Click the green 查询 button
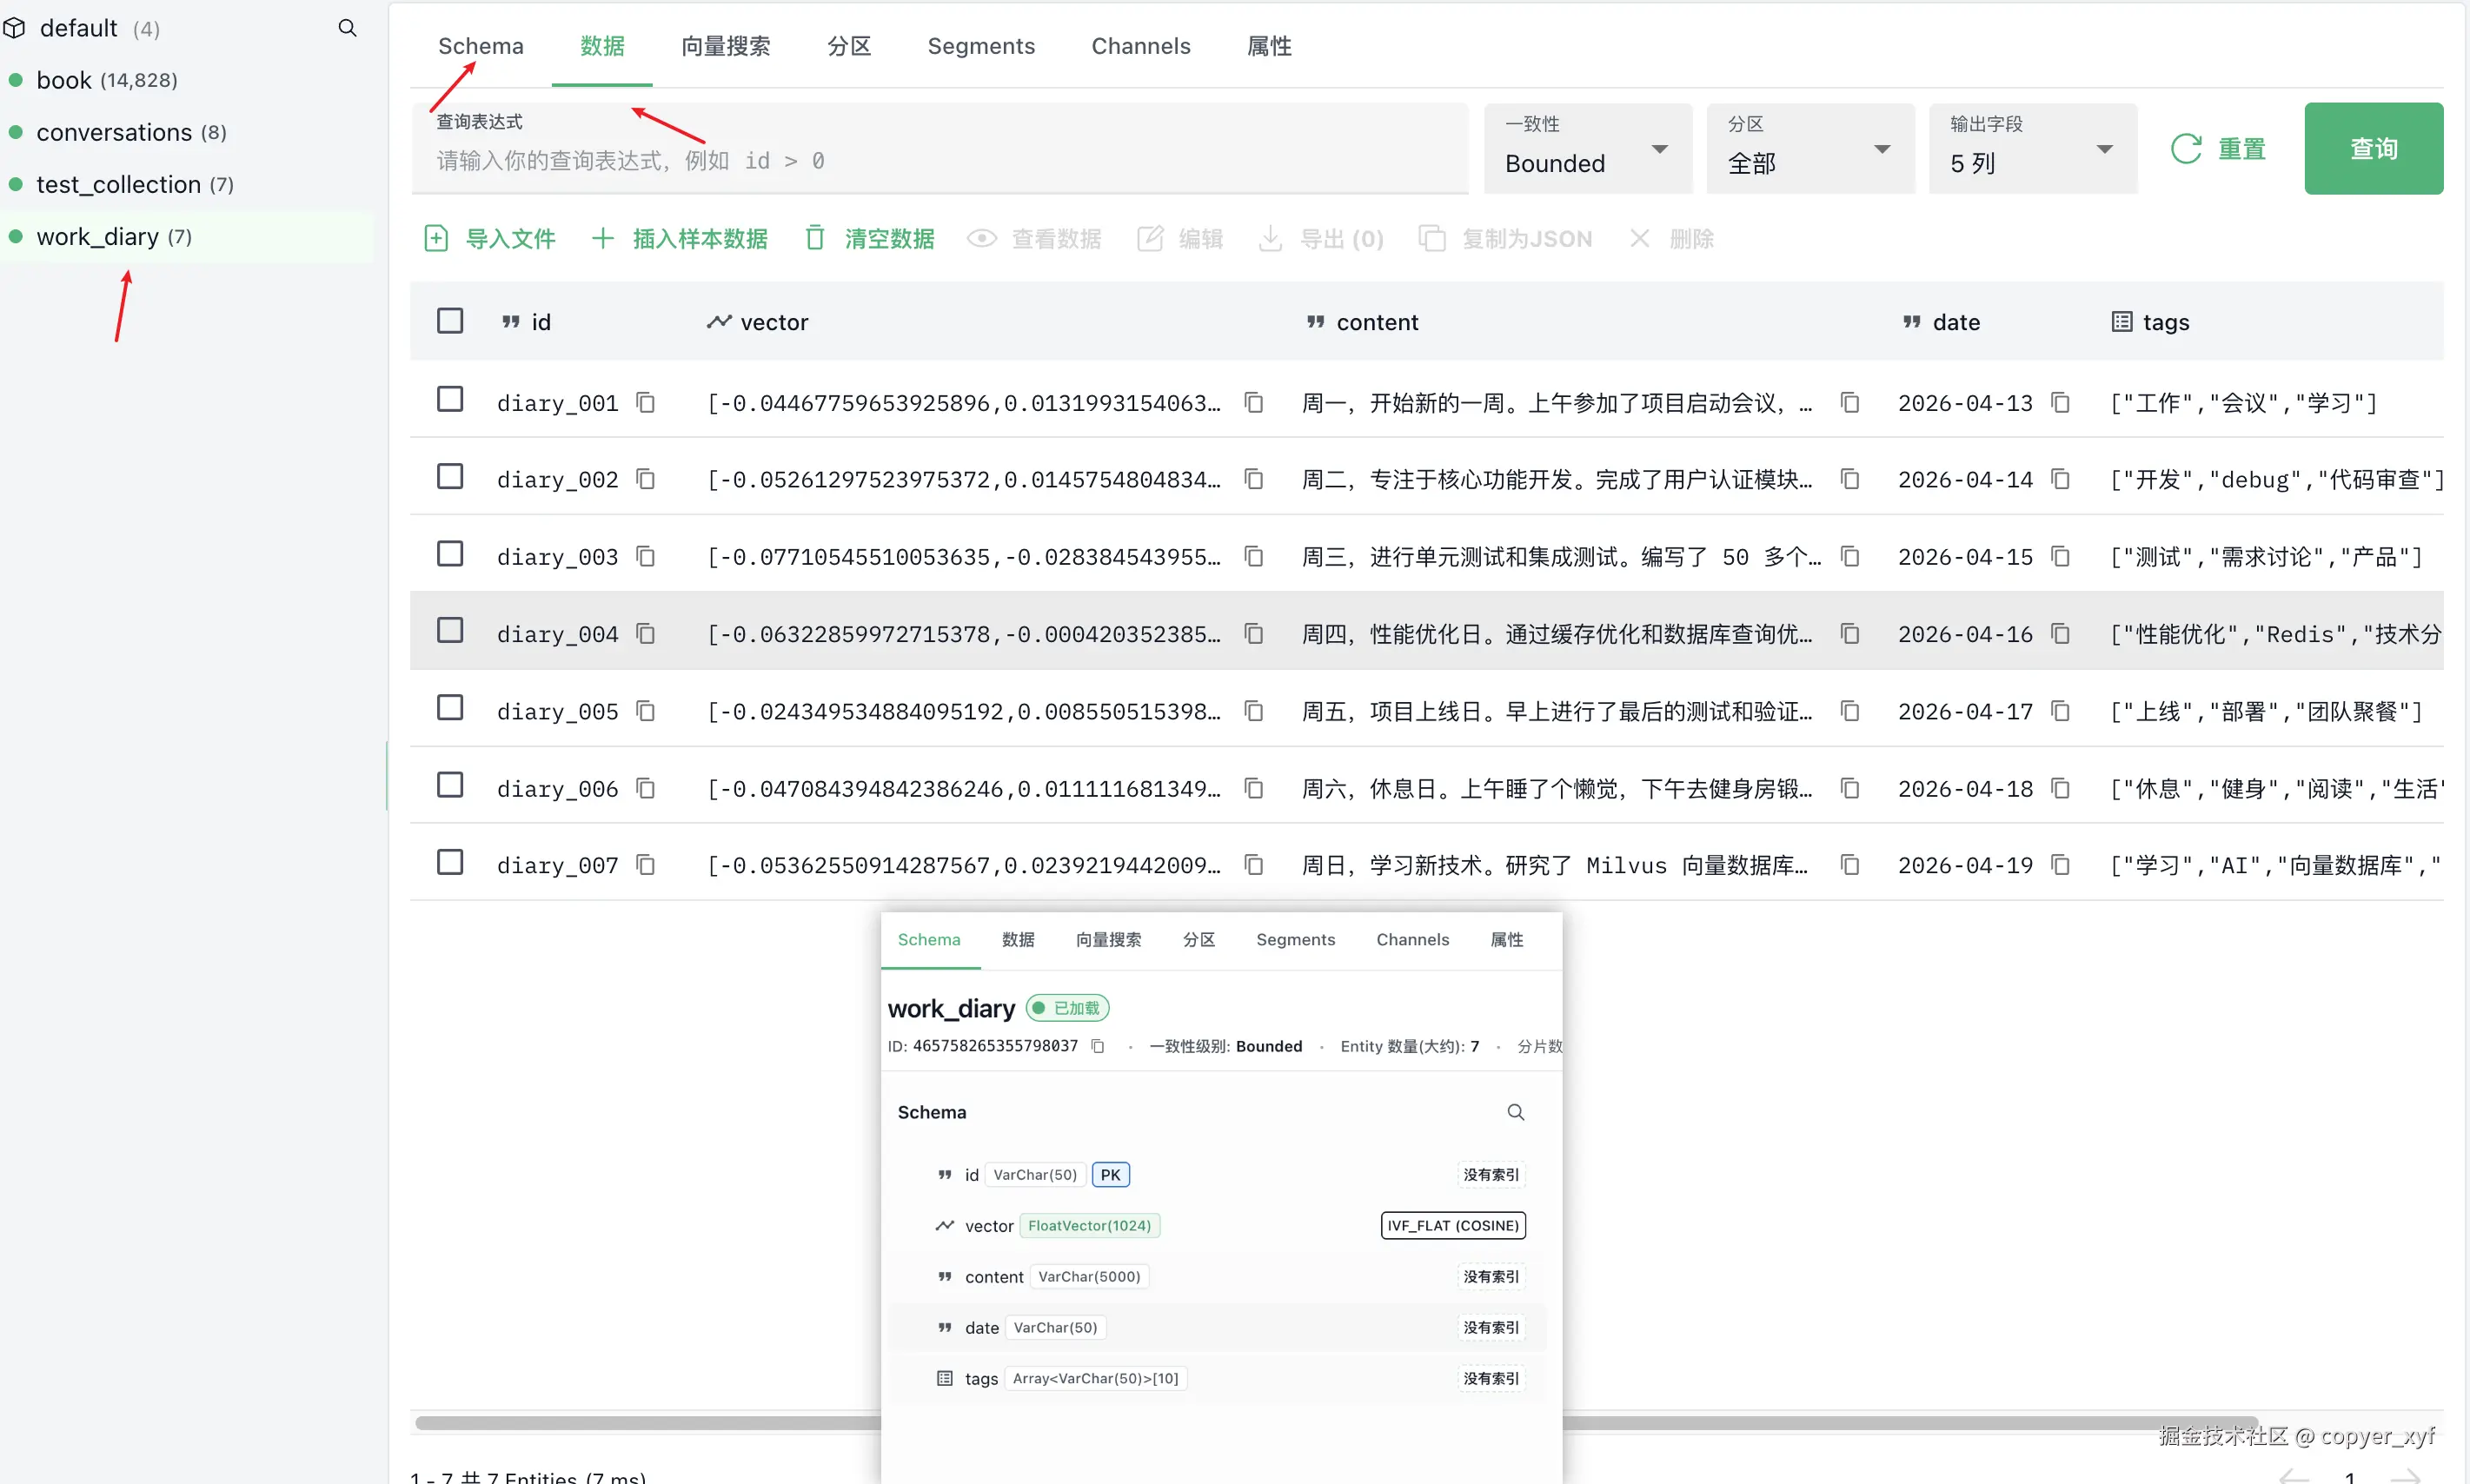 [x=2374, y=148]
